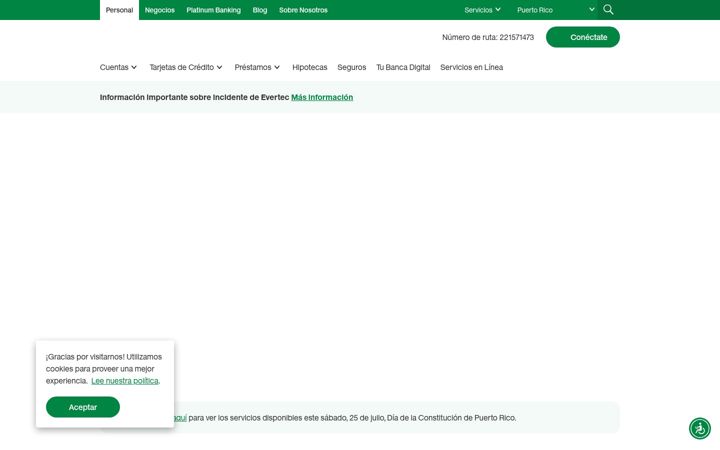Click the Evertec incident notice text
Image resolution: width=720 pixels, height=450 pixels.
click(194, 97)
